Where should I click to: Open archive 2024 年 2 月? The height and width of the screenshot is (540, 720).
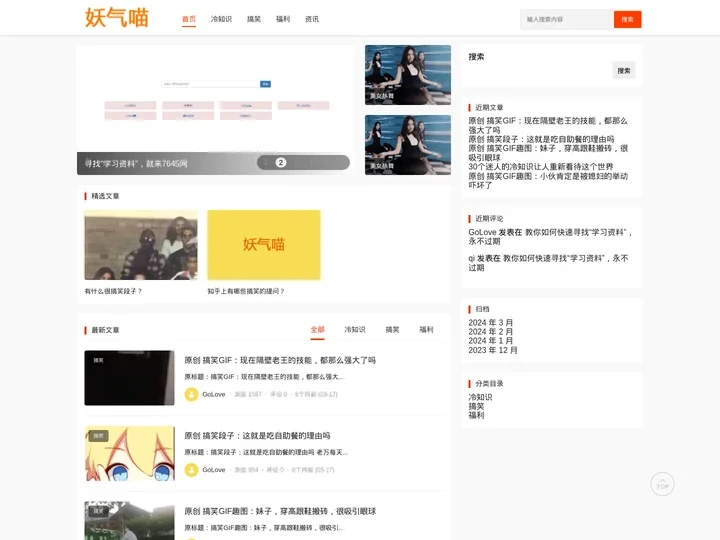tap(490, 332)
